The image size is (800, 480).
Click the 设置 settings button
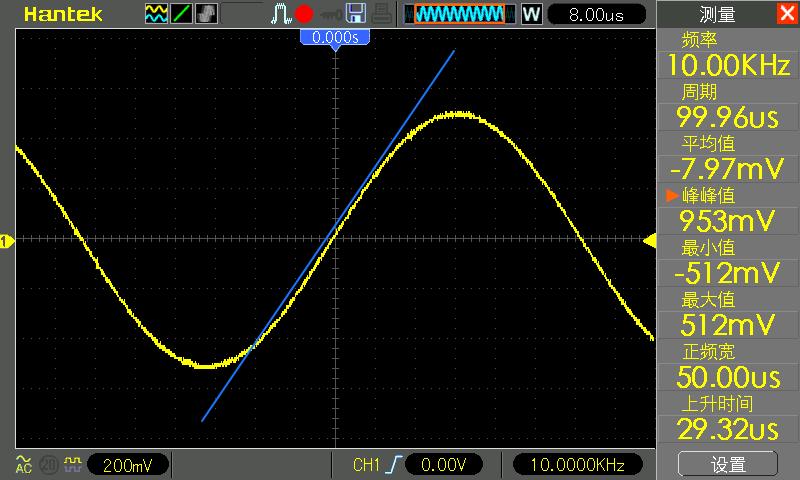click(x=728, y=464)
